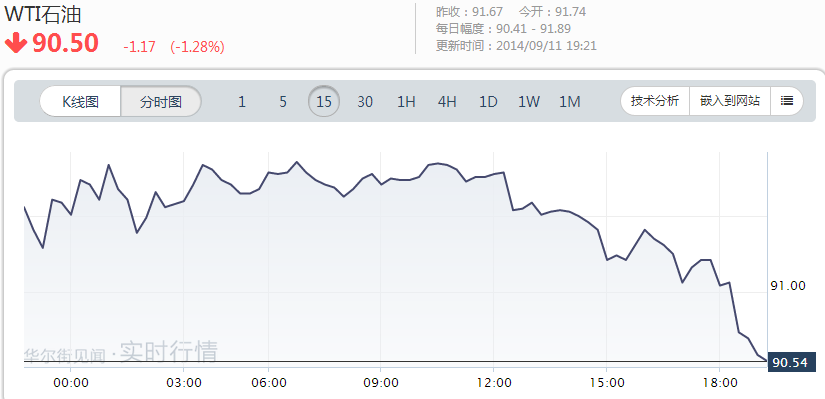The height and width of the screenshot is (399, 825).
Task: Click the 18:00 time axis marker
Action: click(720, 383)
